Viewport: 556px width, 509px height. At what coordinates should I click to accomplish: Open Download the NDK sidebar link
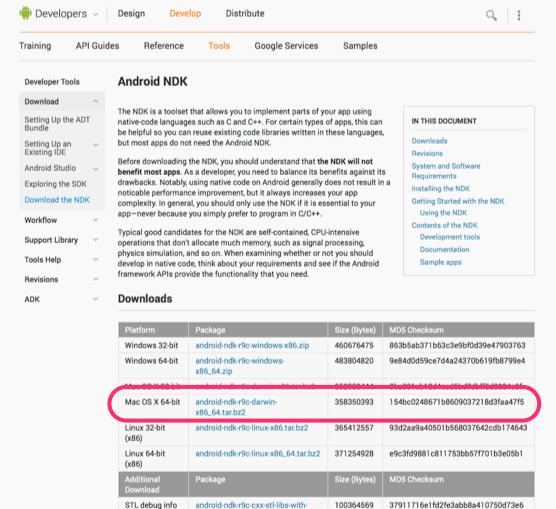(57, 200)
